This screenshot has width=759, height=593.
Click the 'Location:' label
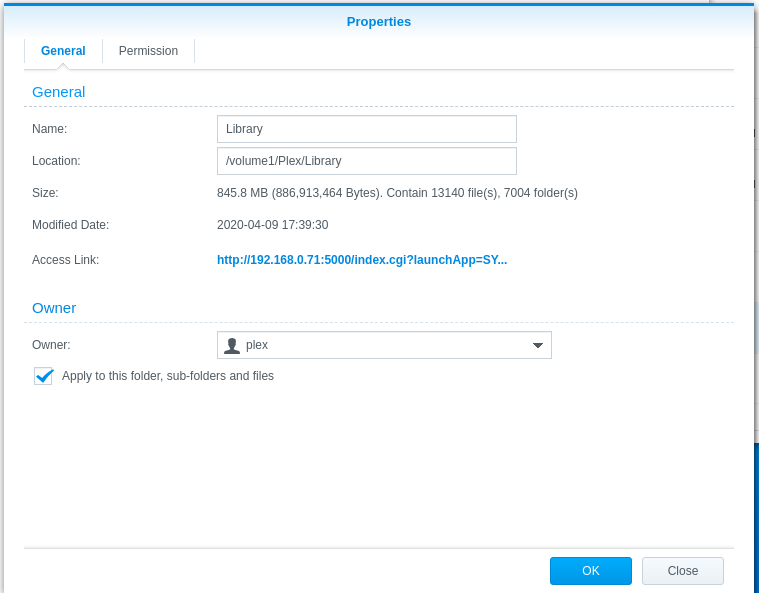pos(56,161)
